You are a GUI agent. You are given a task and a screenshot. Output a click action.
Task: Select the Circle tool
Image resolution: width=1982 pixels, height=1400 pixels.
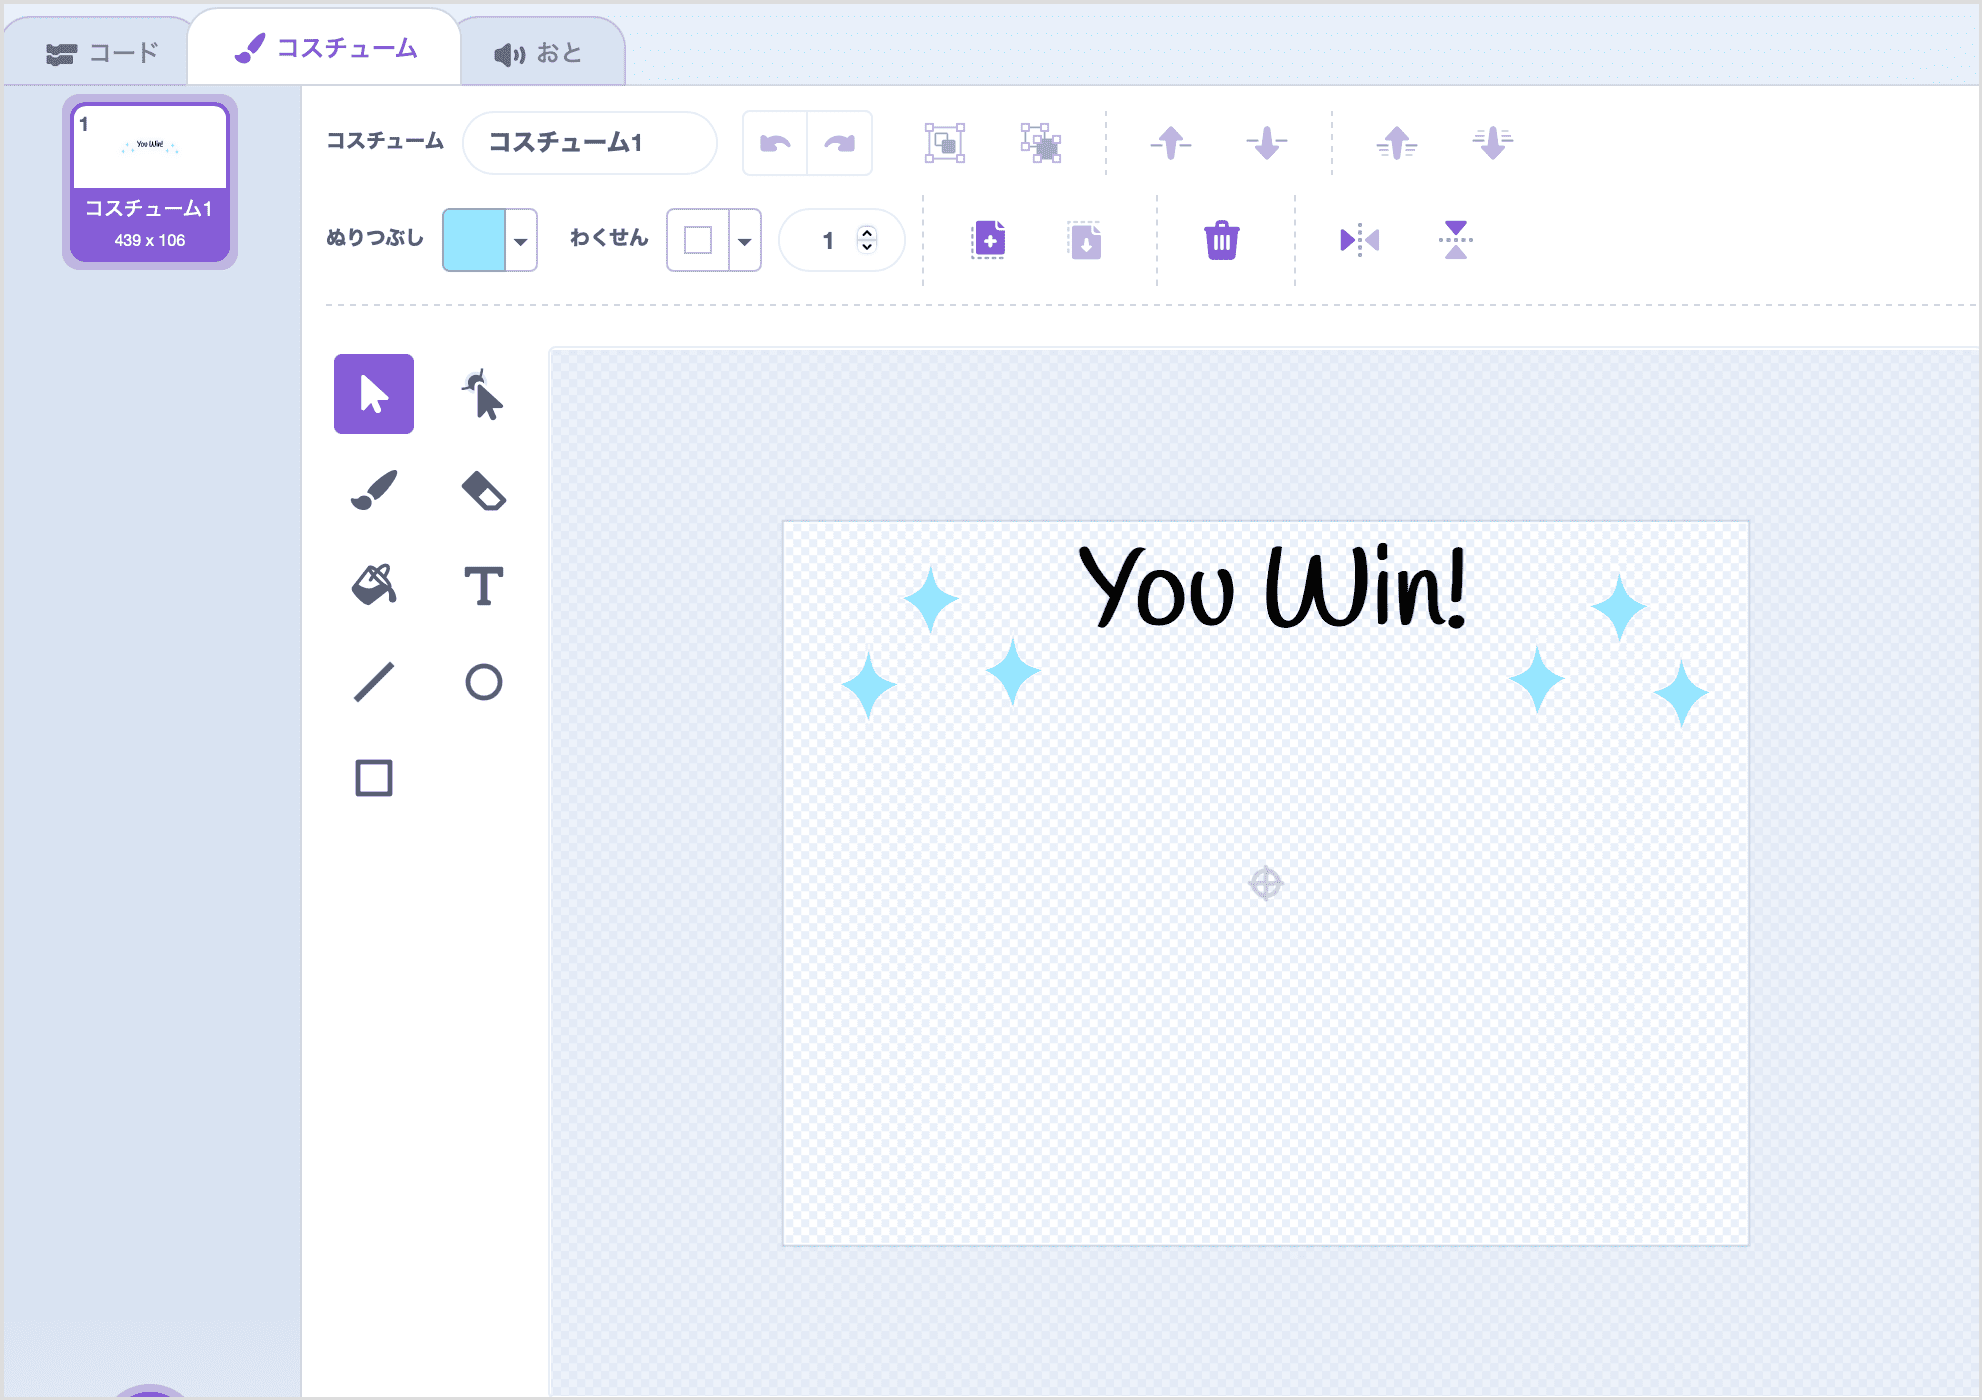[x=483, y=682]
